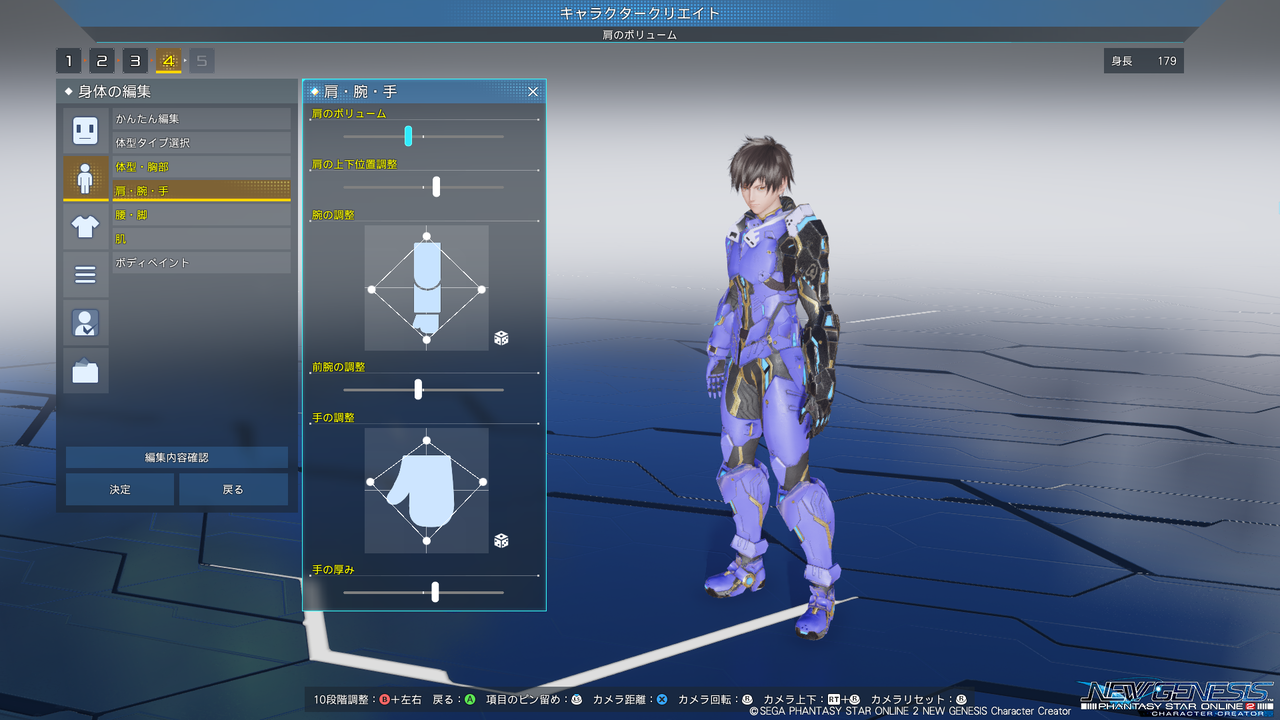Open 腰・脚 menu entry

click(202, 215)
